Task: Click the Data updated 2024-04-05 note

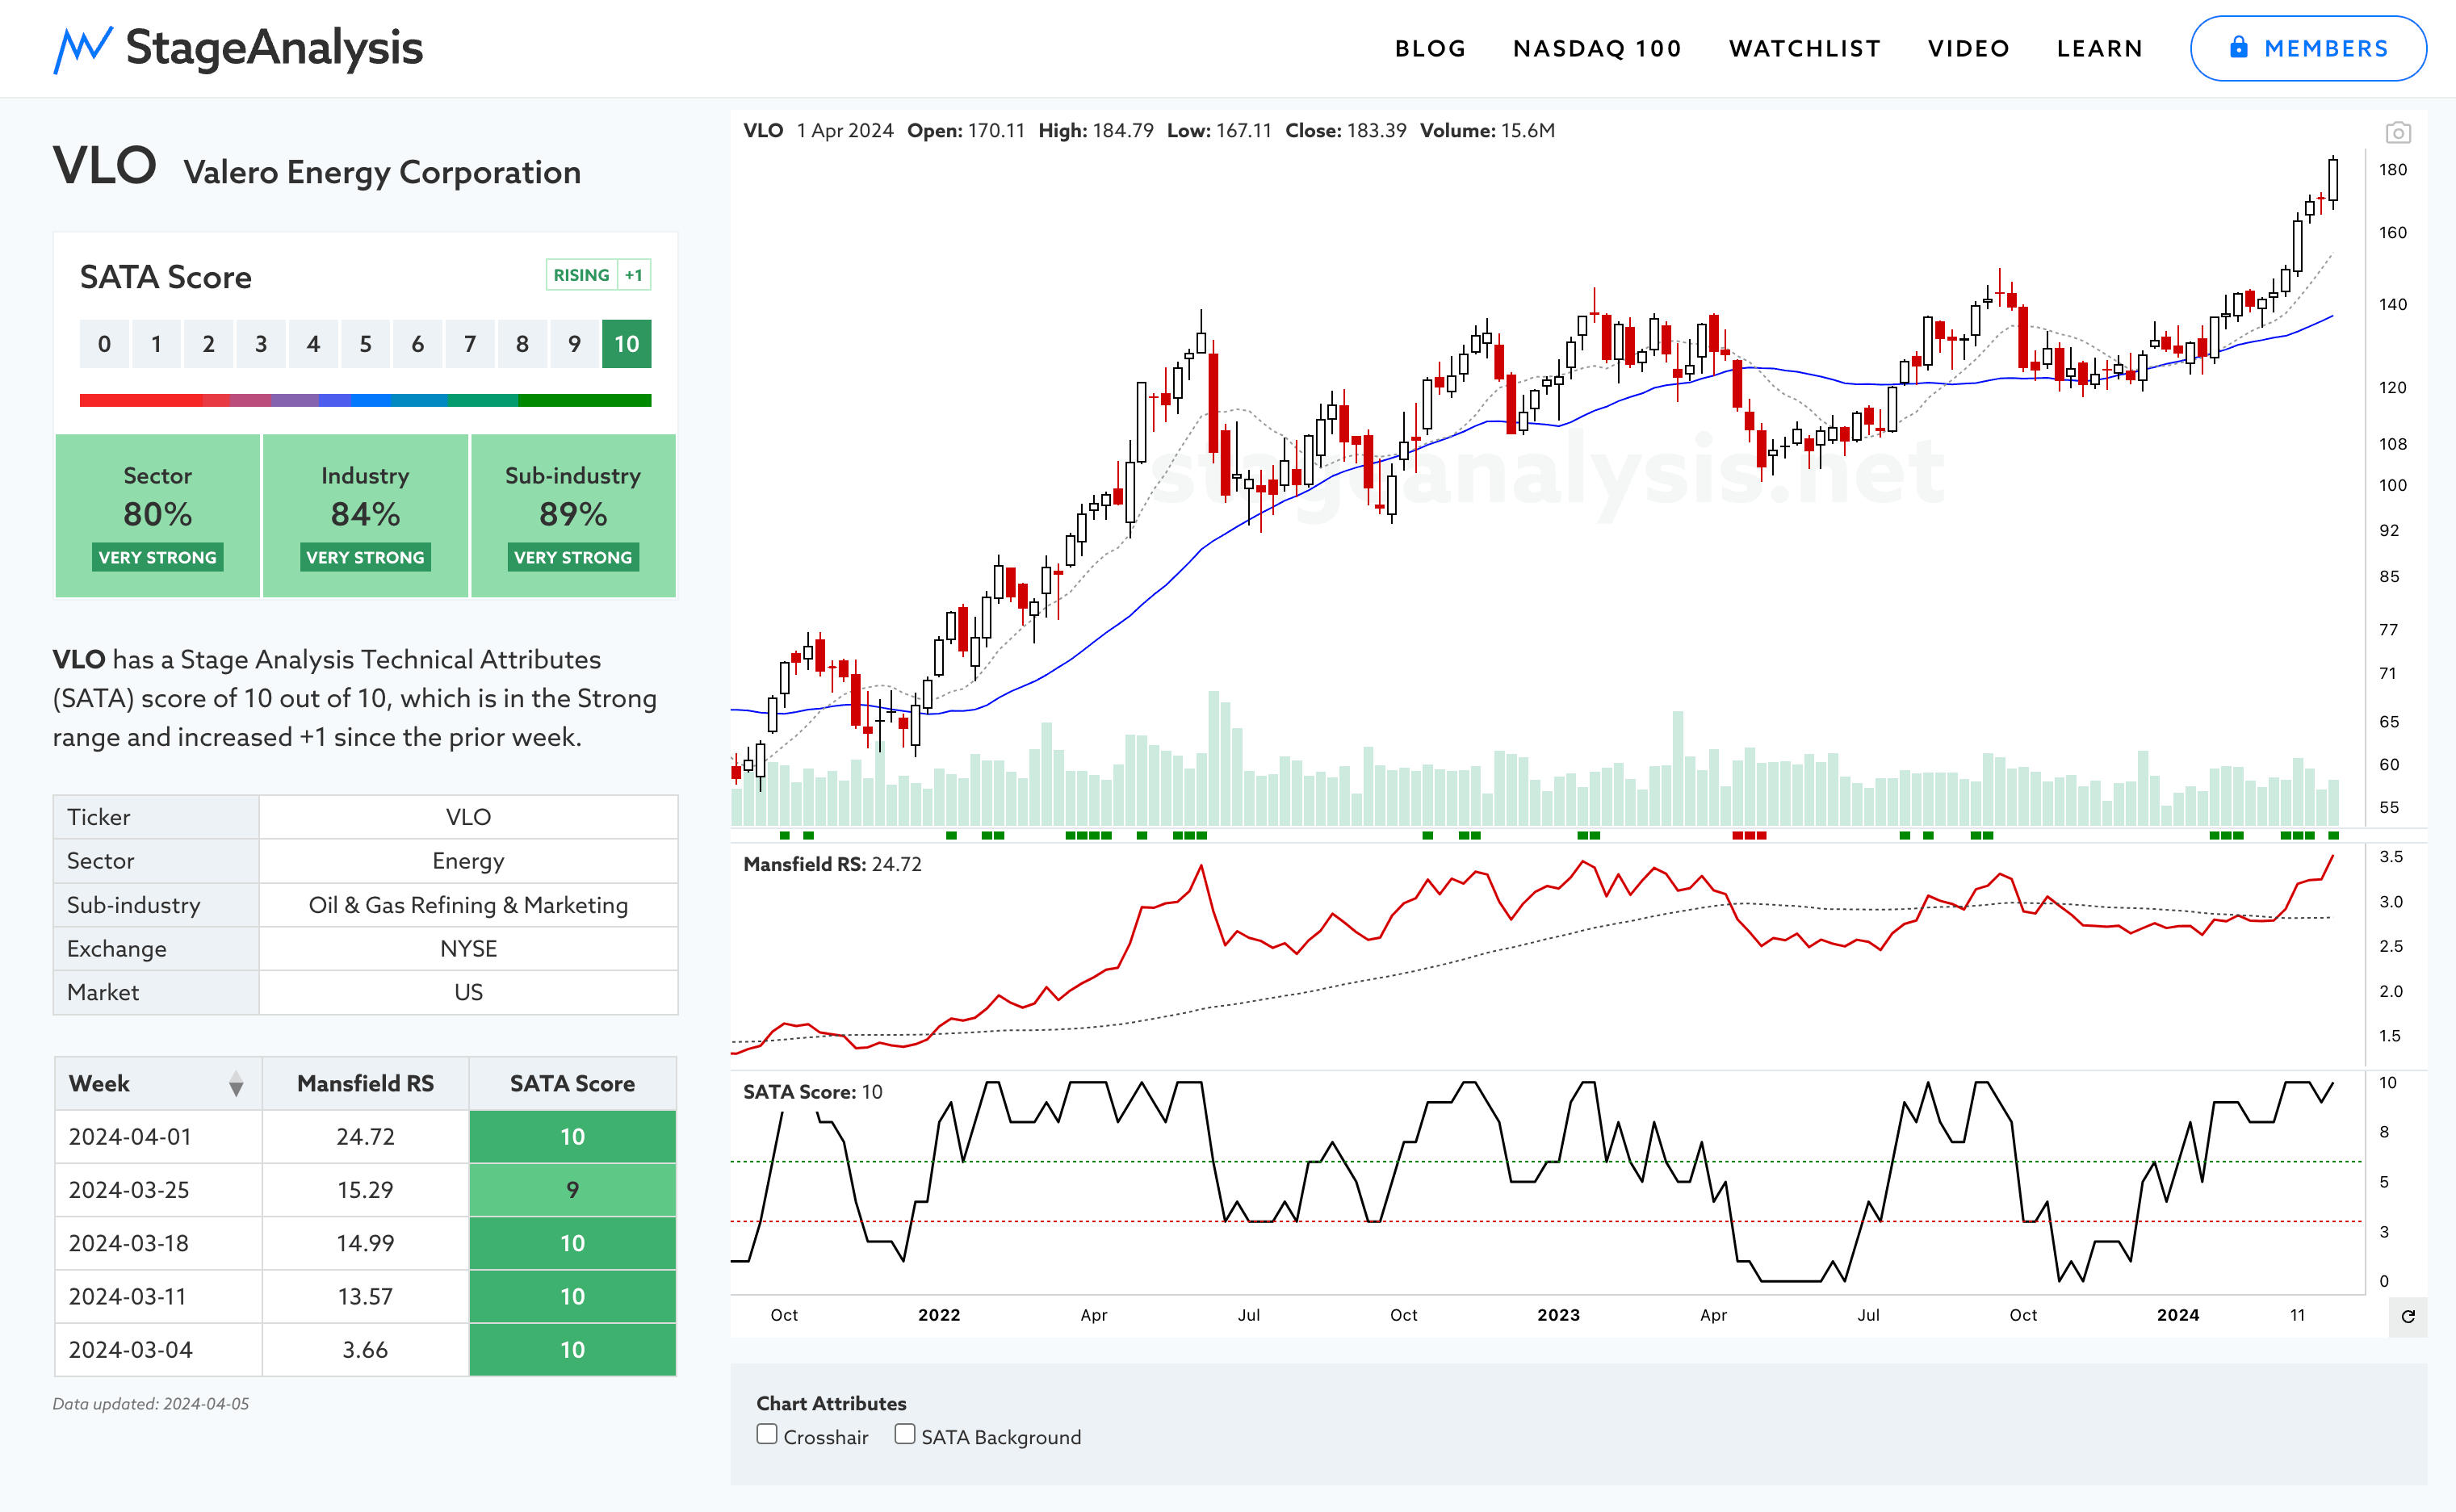Action: pos(151,1404)
